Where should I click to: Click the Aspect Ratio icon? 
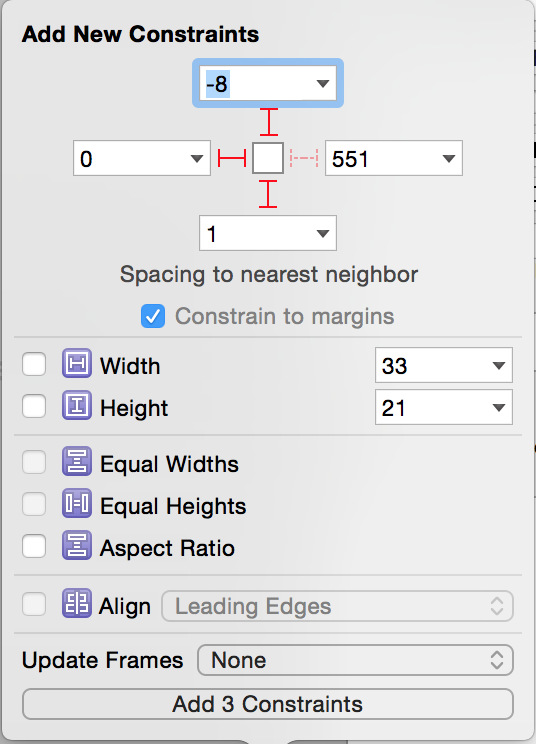click(x=77, y=545)
